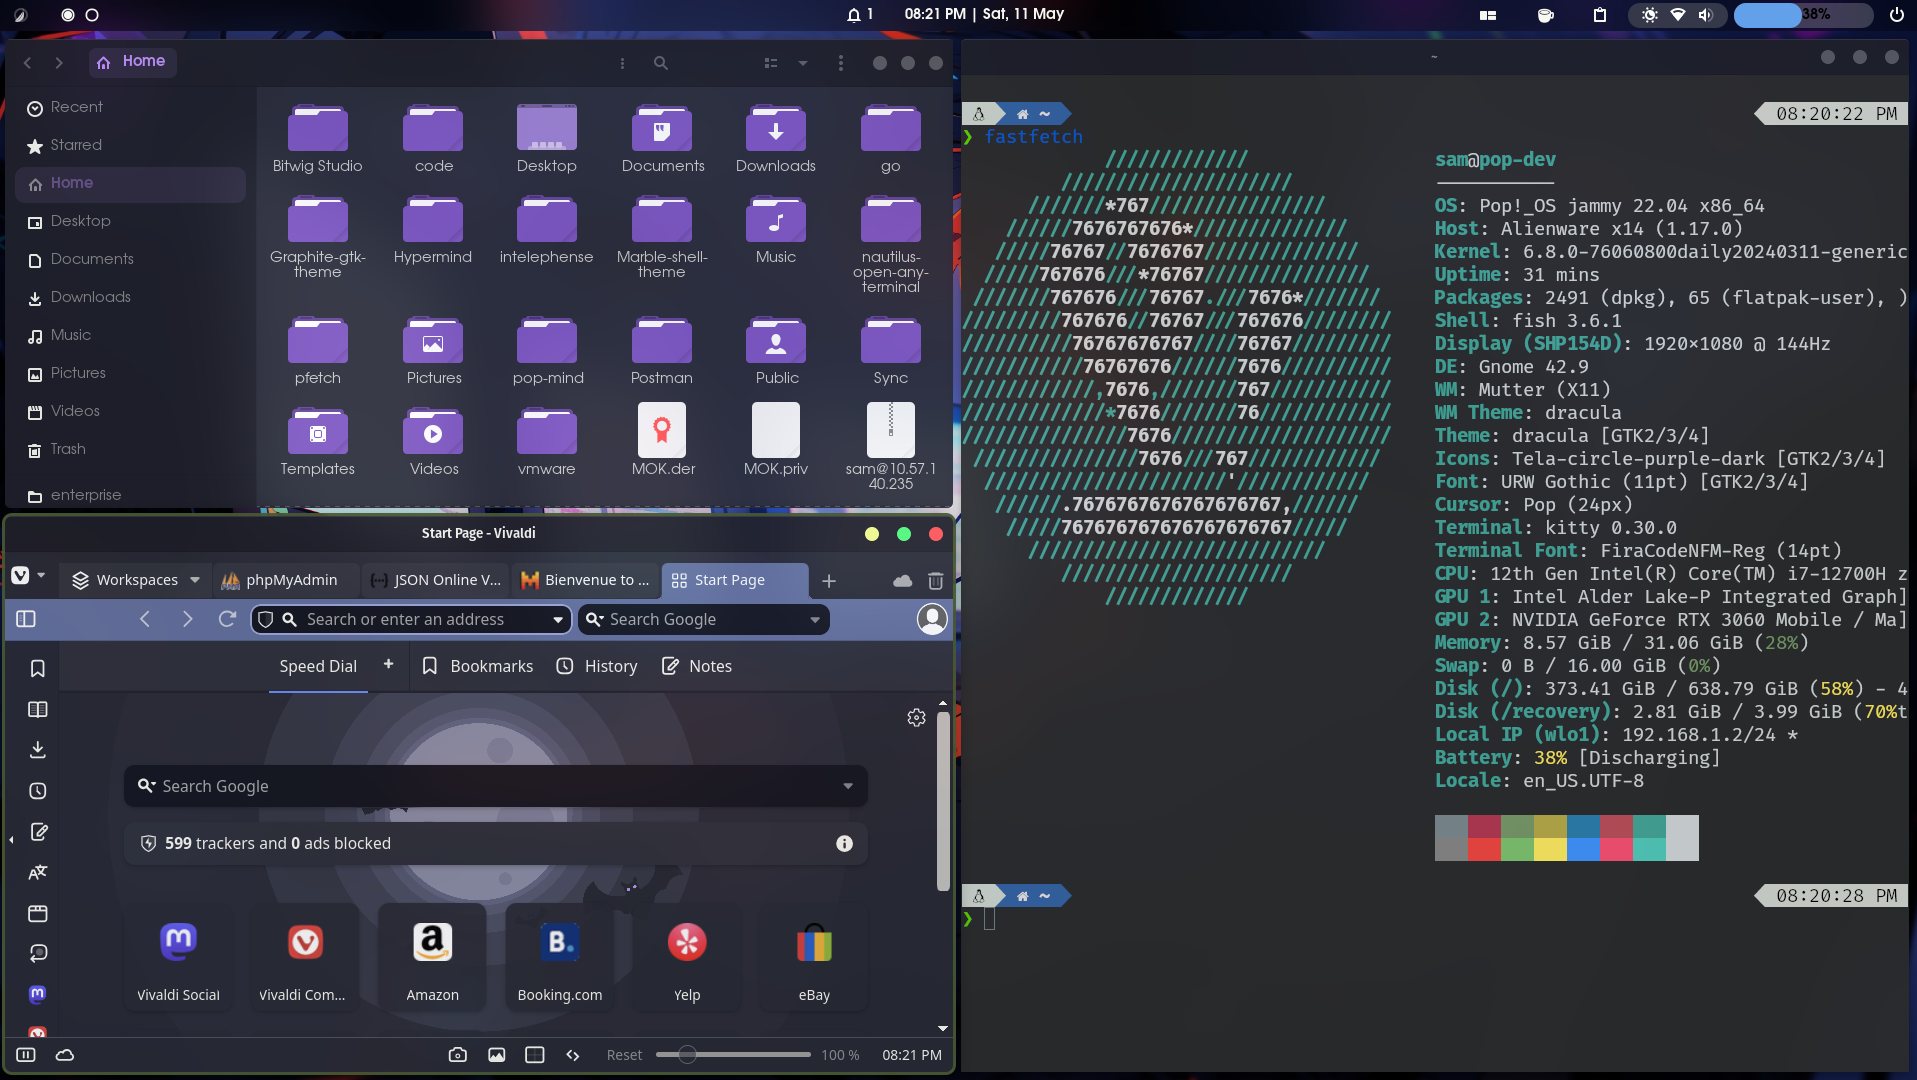Screen dimensions: 1917x1080
Task: Open page actions via the code brackets icon
Action: point(573,1054)
